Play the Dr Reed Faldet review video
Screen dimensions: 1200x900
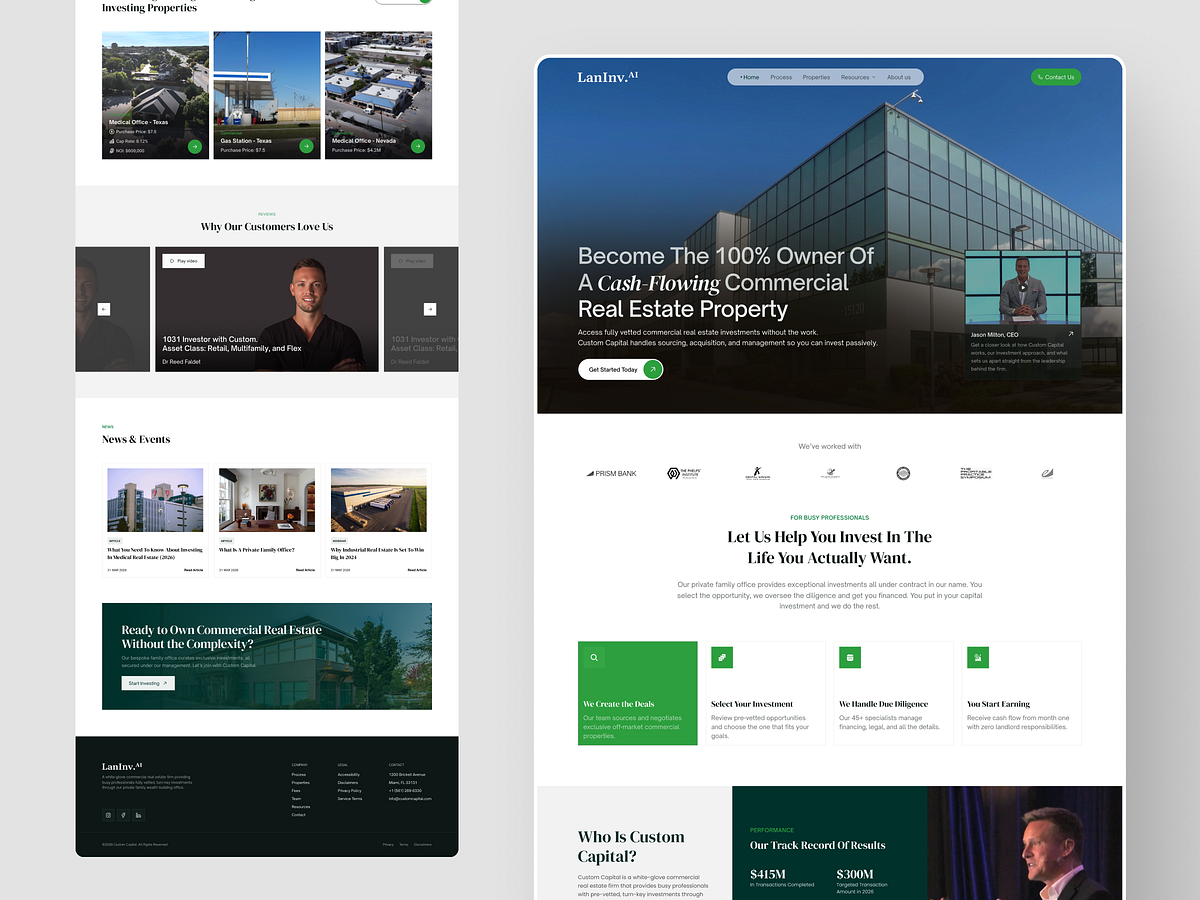tap(184, 261)
